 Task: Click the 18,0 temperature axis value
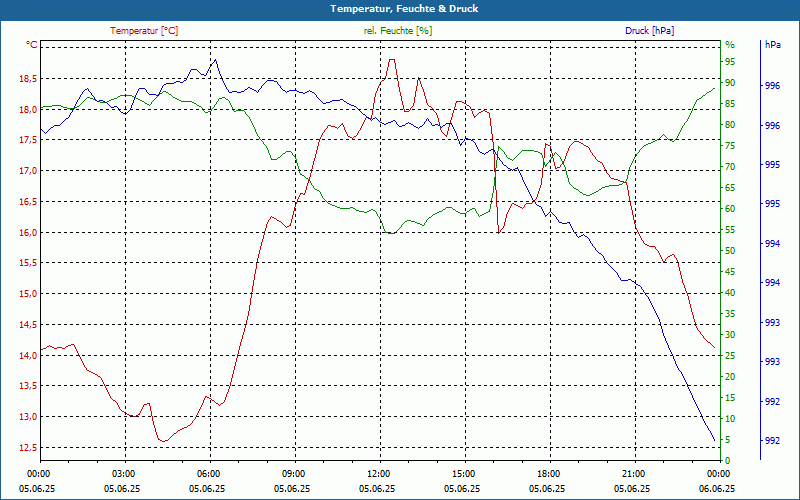(x=28, y=109)
